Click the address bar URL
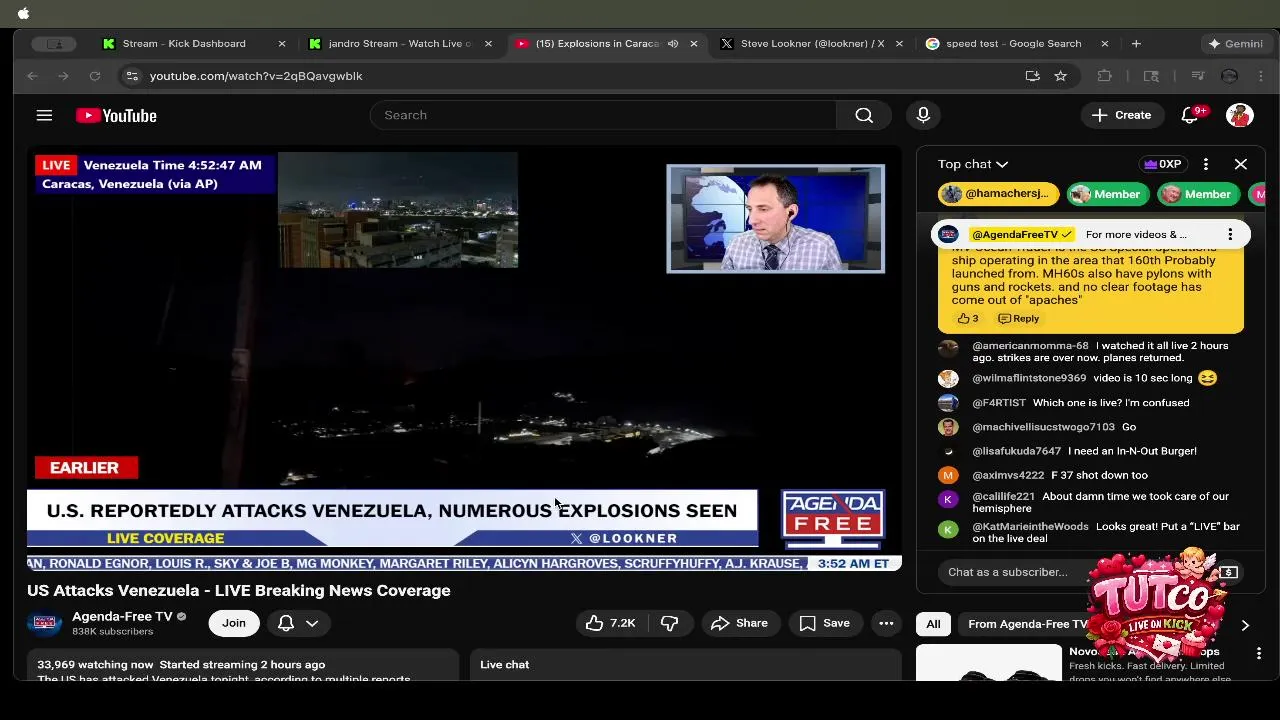 256,76
